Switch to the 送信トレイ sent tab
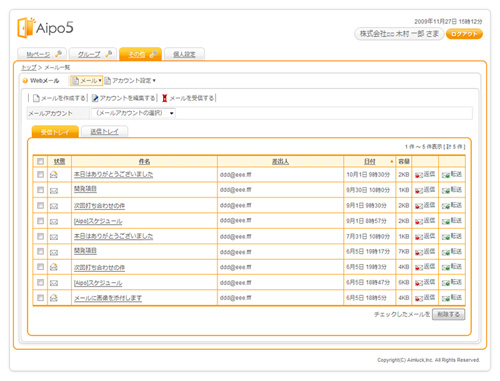 click(104, 132)
